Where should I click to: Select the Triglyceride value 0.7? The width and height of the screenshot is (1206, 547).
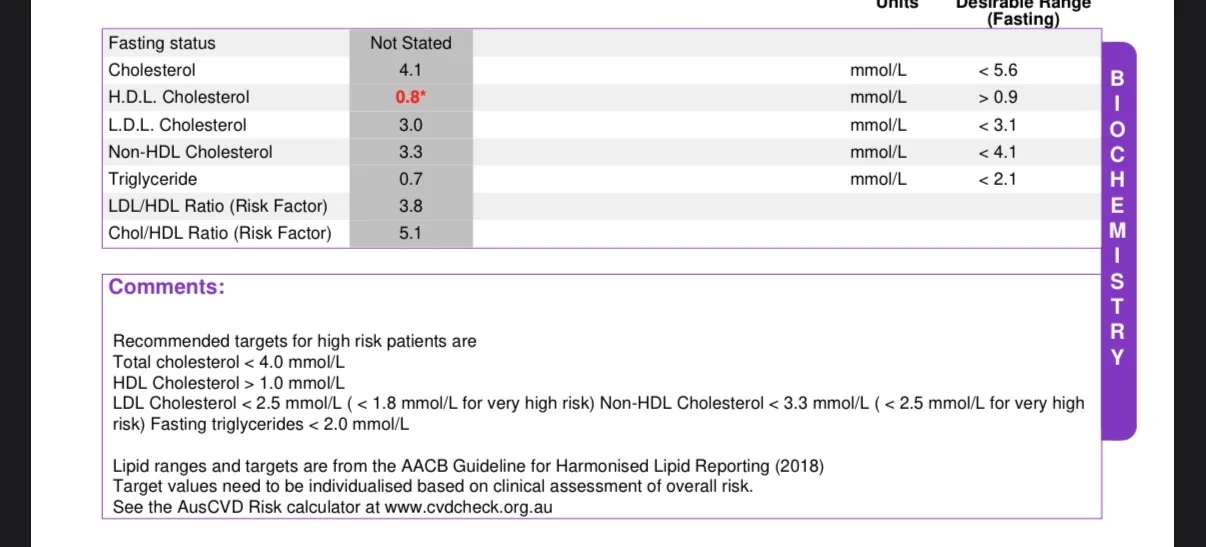click(410, 179)
